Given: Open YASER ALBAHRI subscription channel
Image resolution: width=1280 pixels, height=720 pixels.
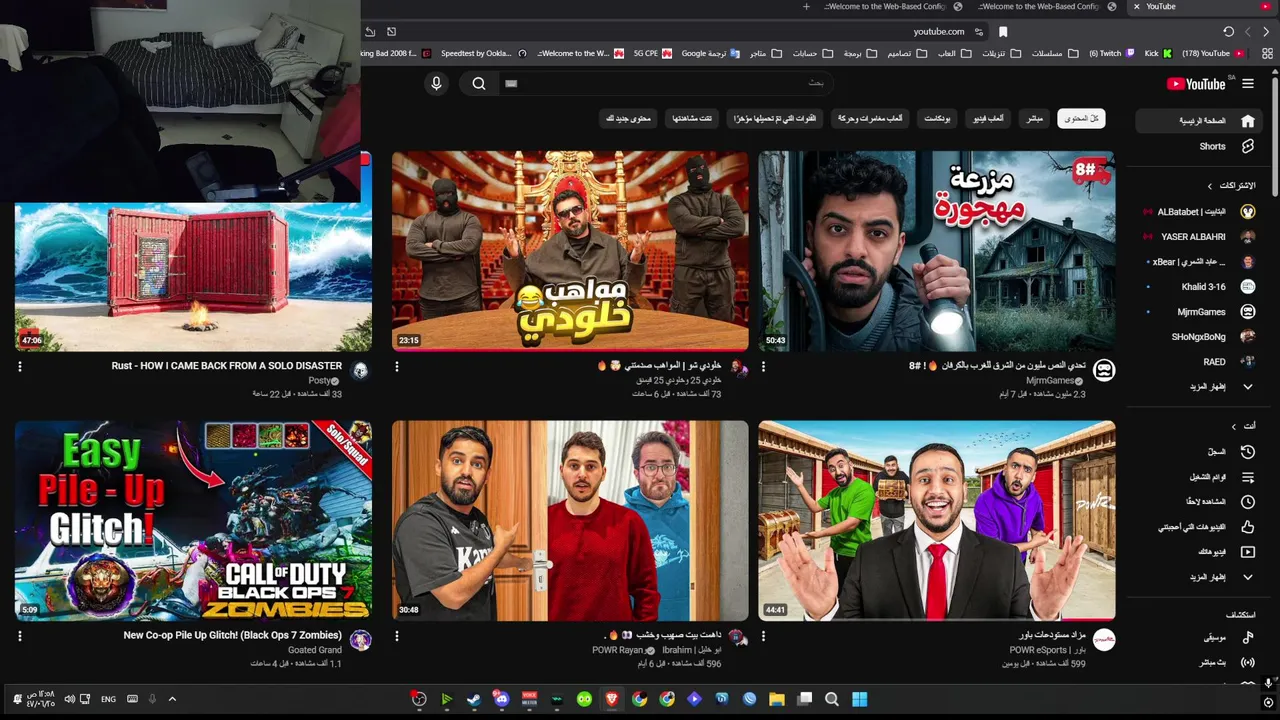Looking at the screenshot, I should point(1198,237).
